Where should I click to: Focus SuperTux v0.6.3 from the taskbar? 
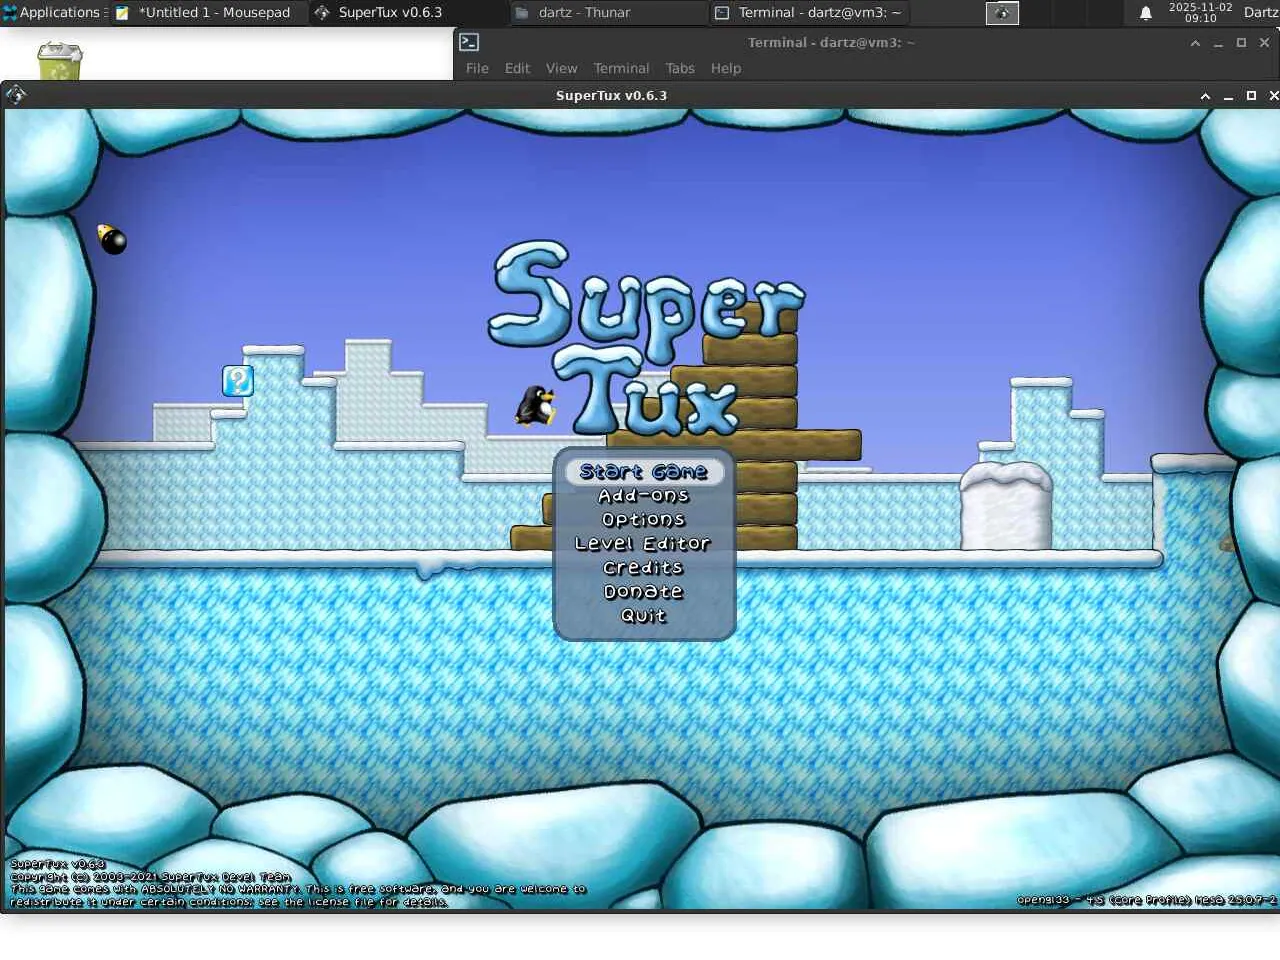(408, 13)
